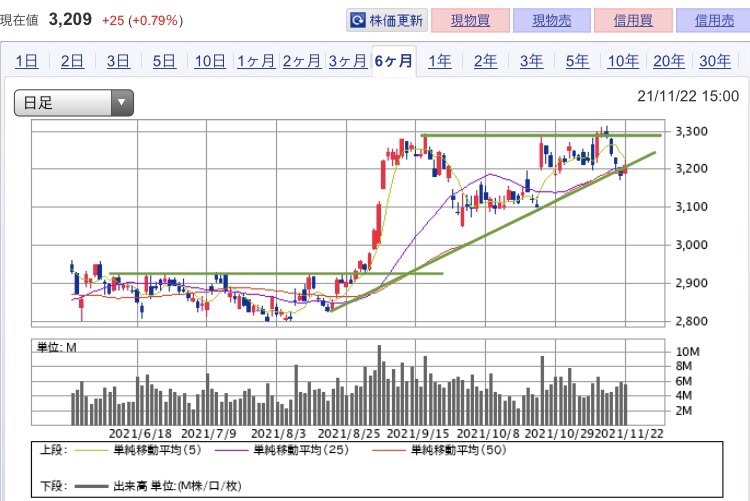750x501 pixels.
Task: Select the 5年 period tab
Action: point(577,61)
